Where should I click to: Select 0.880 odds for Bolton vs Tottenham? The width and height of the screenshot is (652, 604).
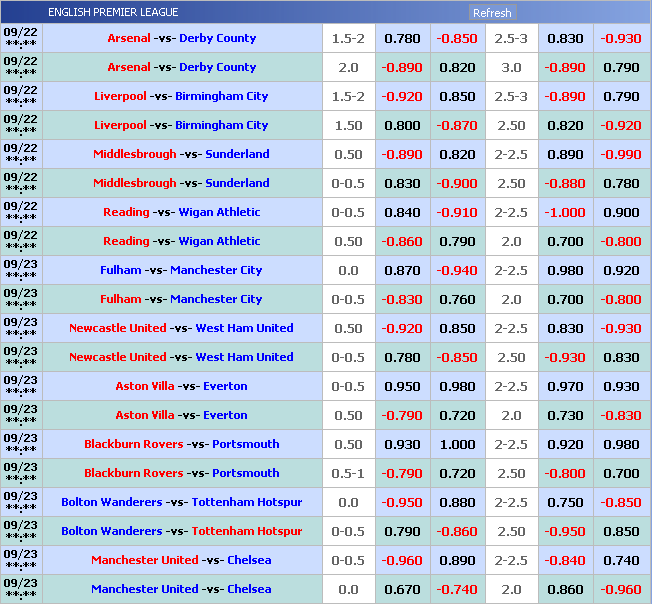pos(456,502)
